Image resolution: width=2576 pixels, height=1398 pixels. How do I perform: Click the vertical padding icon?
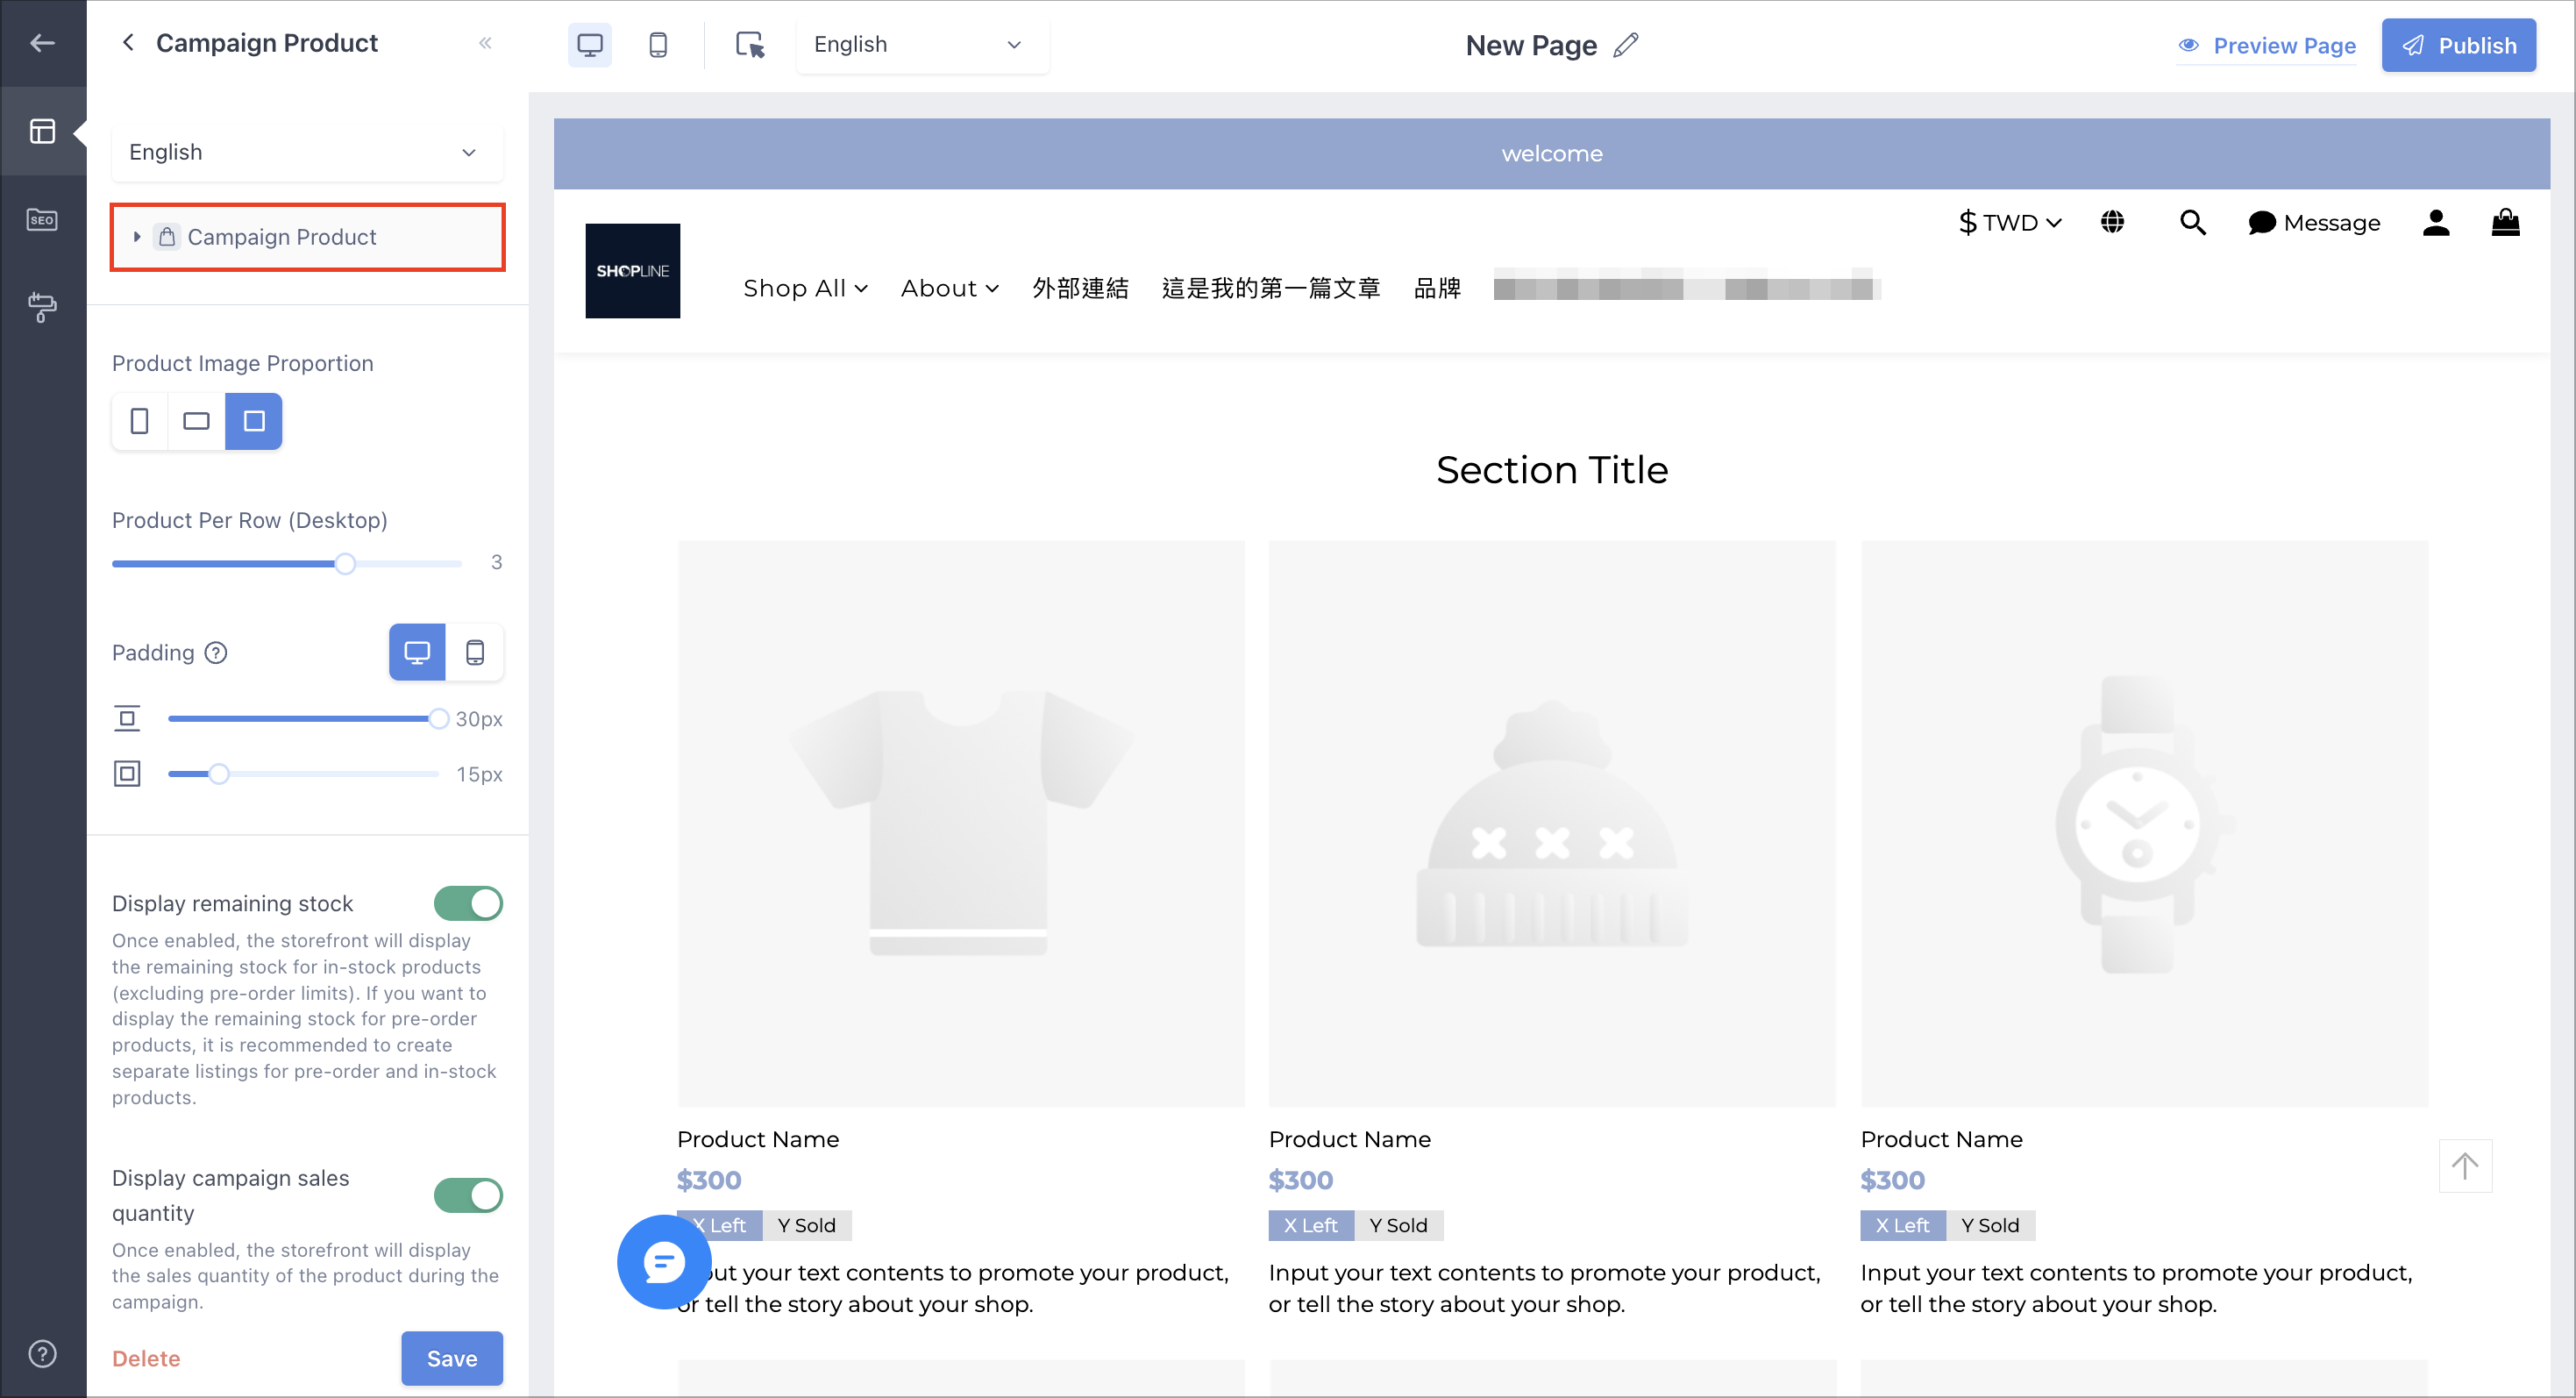point(127,719)
